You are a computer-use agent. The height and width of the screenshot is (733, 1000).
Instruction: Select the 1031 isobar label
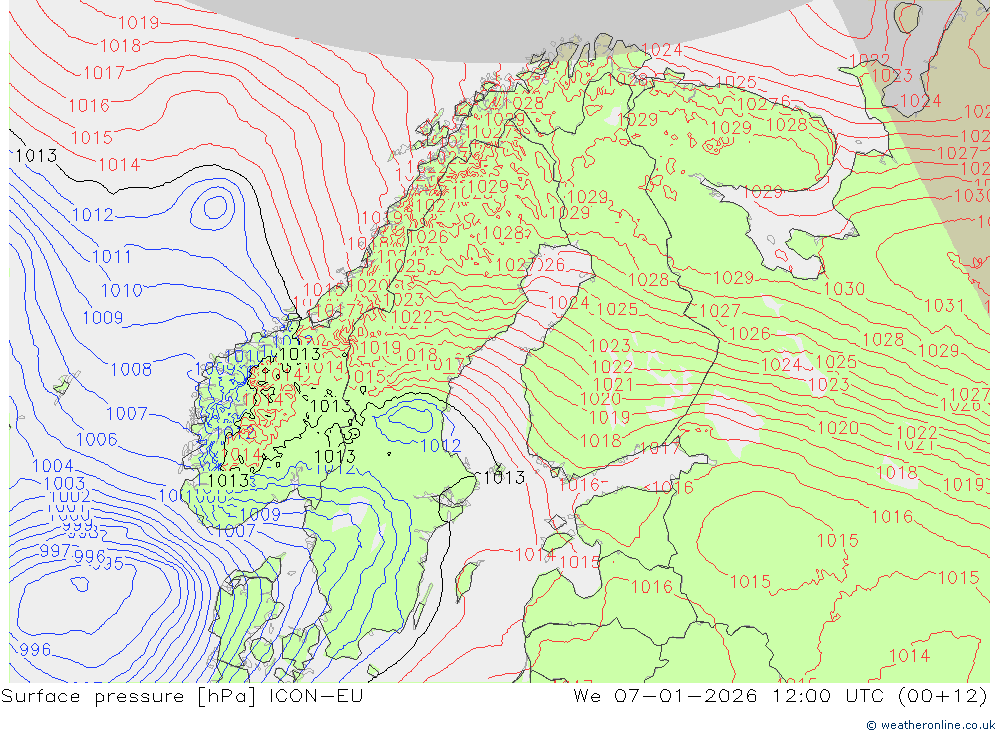pyautogui.click(x=944, y=306)
